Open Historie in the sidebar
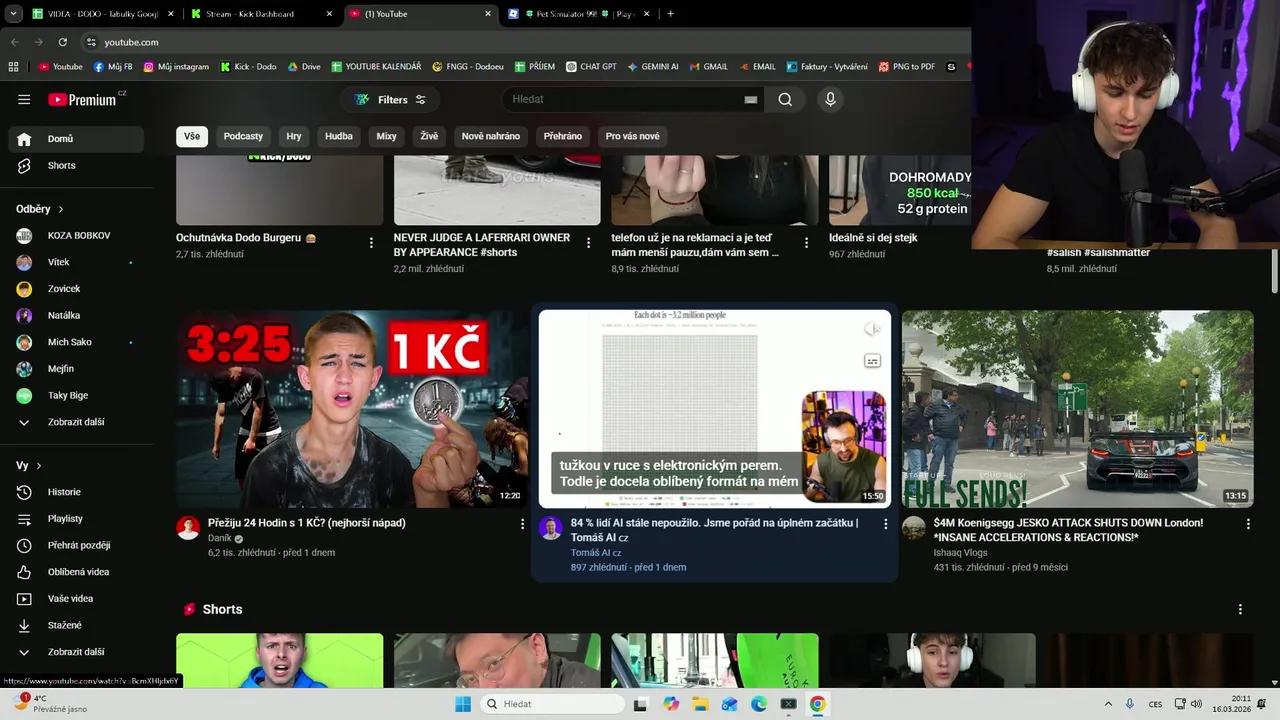 pos(76,492)
